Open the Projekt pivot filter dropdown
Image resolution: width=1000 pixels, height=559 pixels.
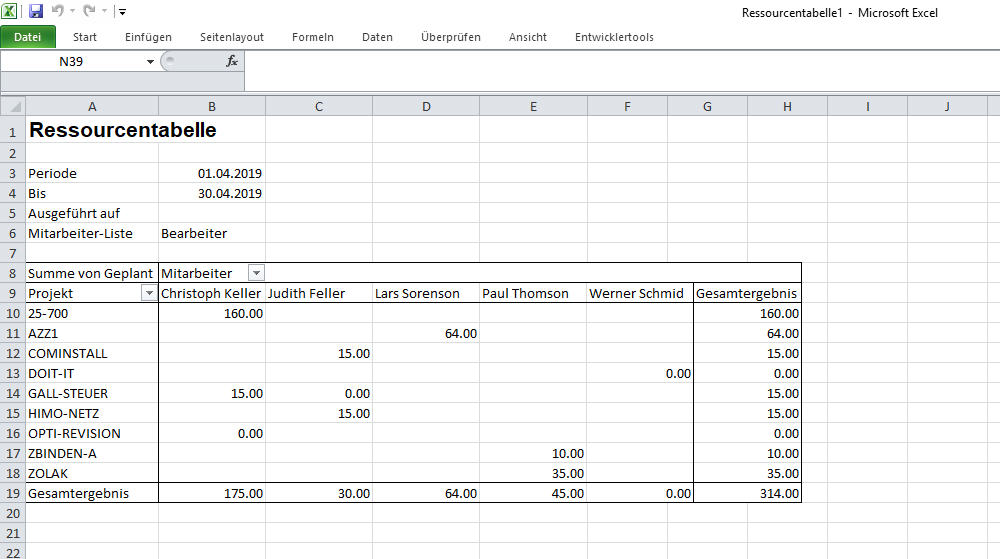pyautogui.click(x=149, y=293)
